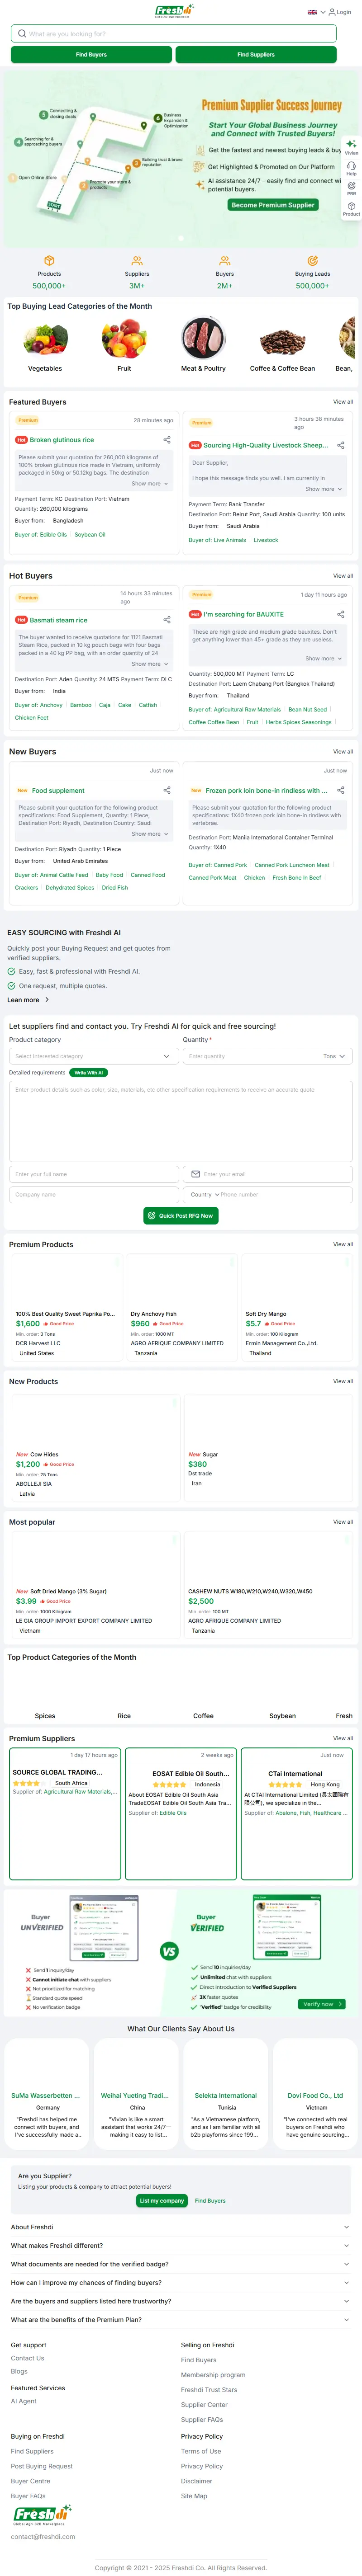Expand the About Freshdi FAQ
Image resolution: width=362 pixels, height=2576 pixels.
(x=180, y=2227)
